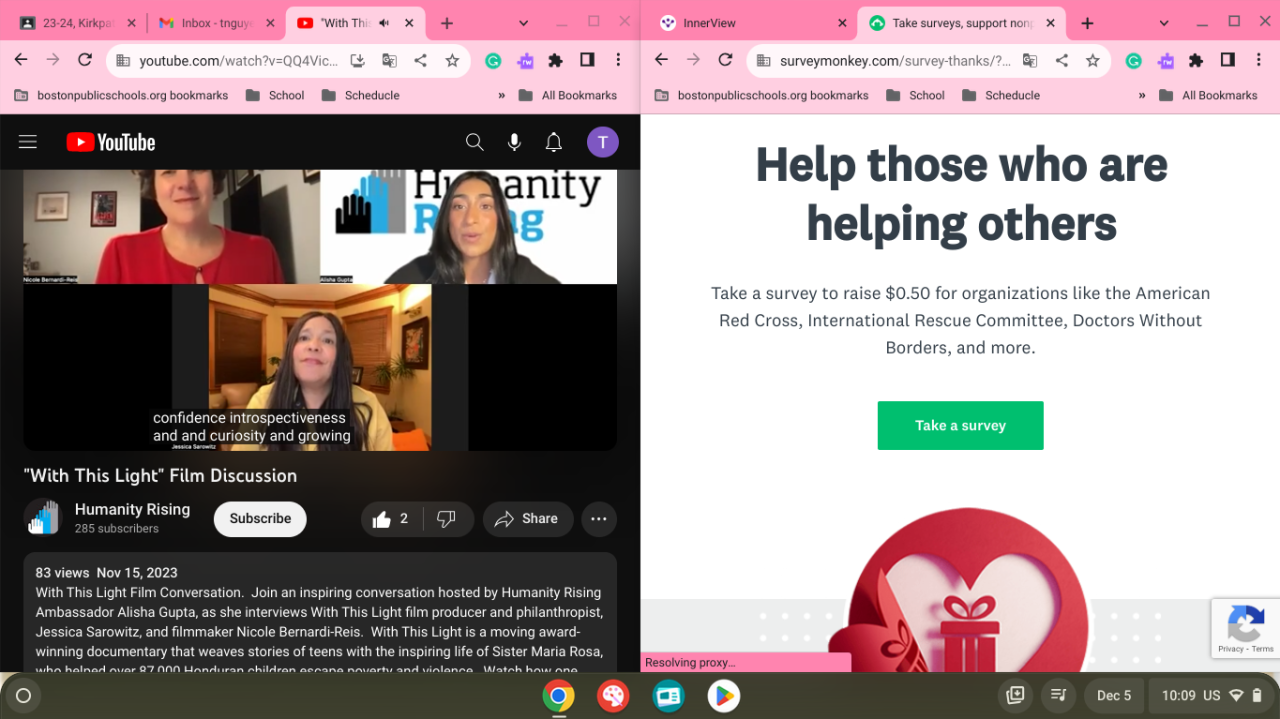Open new tab in YouTube window
This screenshot has width=1280, height=719.
pos(447,23)
